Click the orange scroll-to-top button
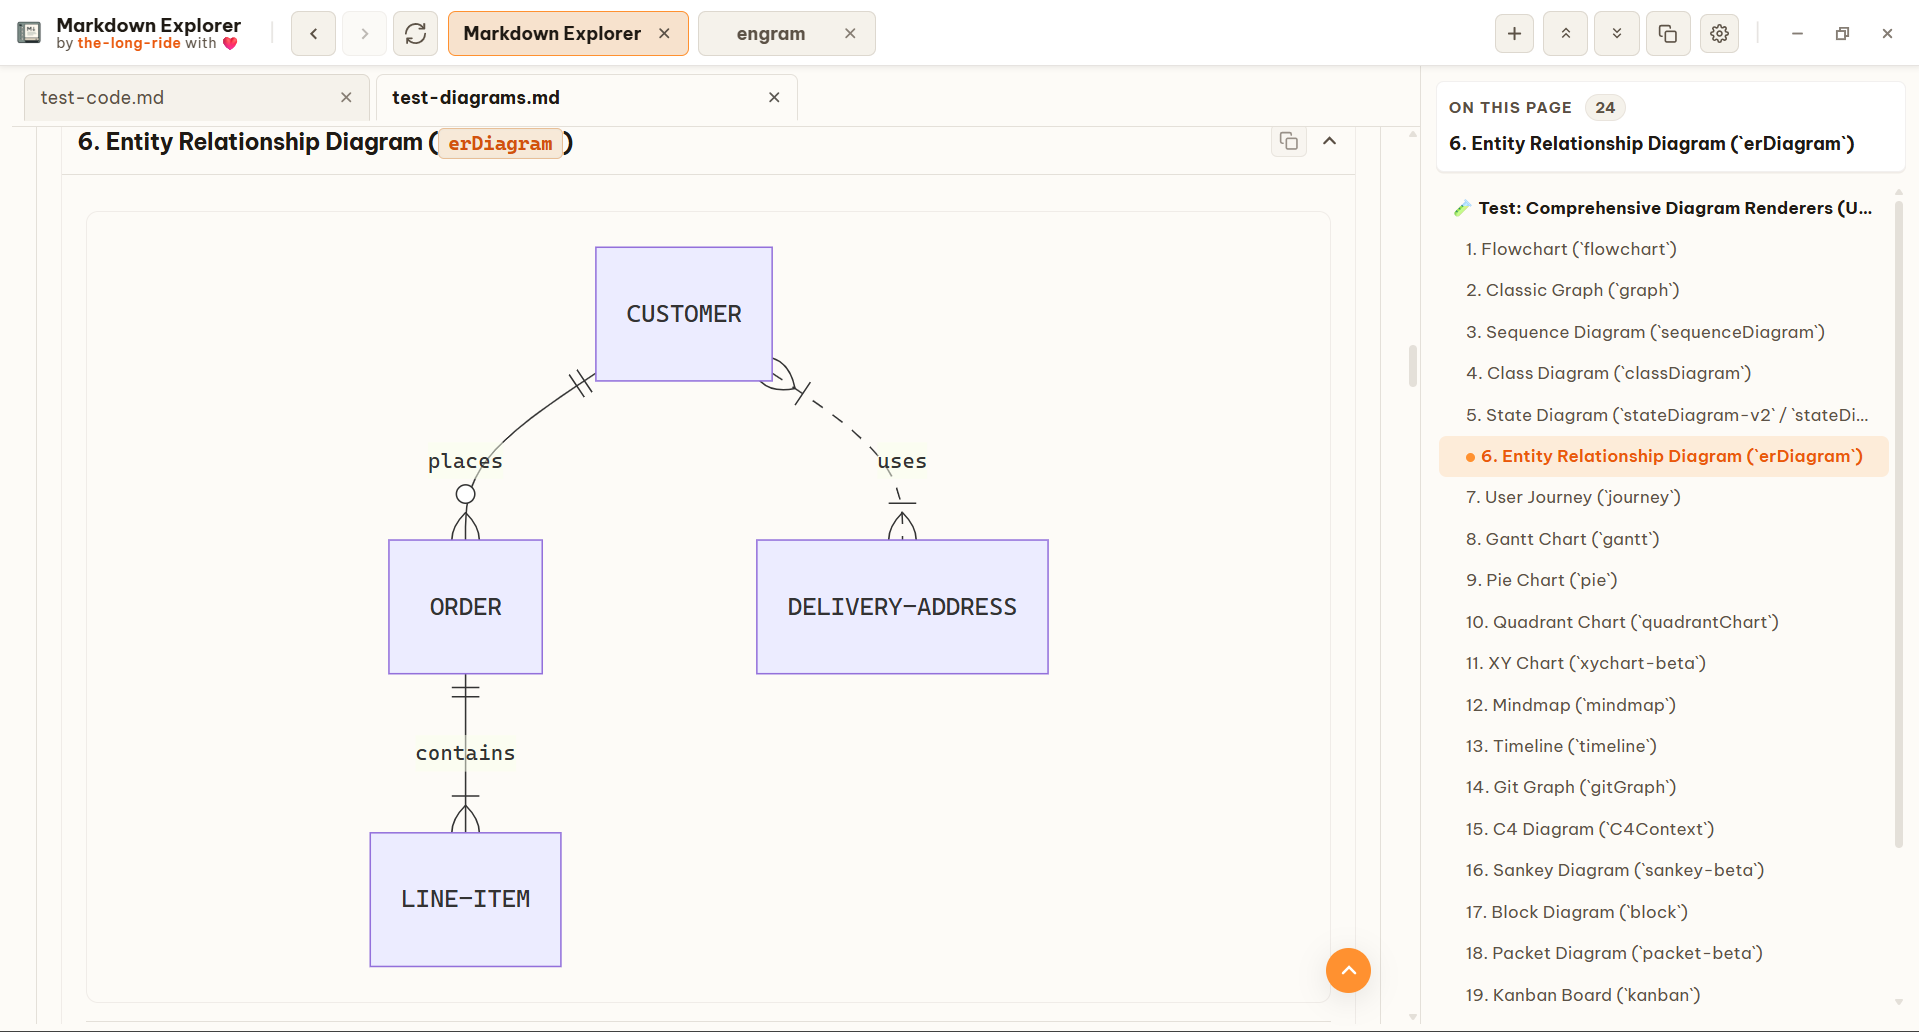This screenshot has width=1919, height=1032. tap(1348, 970)
